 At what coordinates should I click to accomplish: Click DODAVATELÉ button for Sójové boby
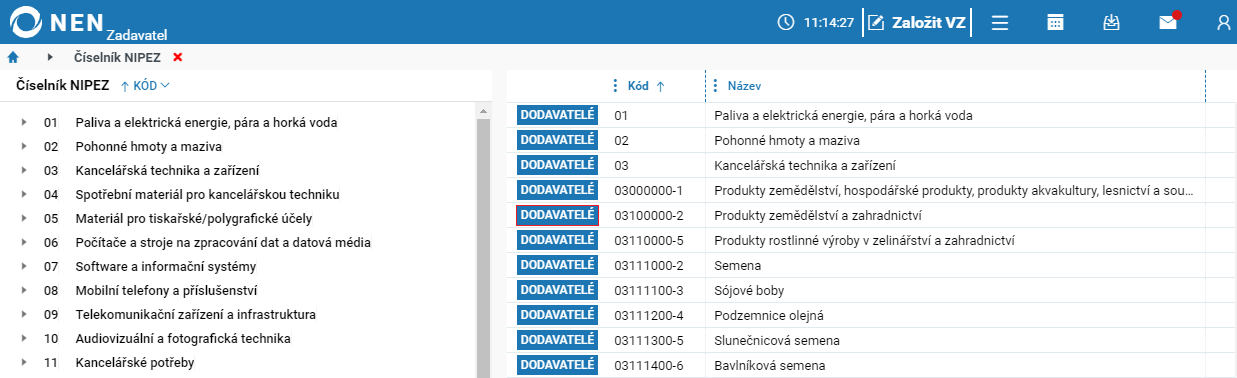[x=557, y=290]
